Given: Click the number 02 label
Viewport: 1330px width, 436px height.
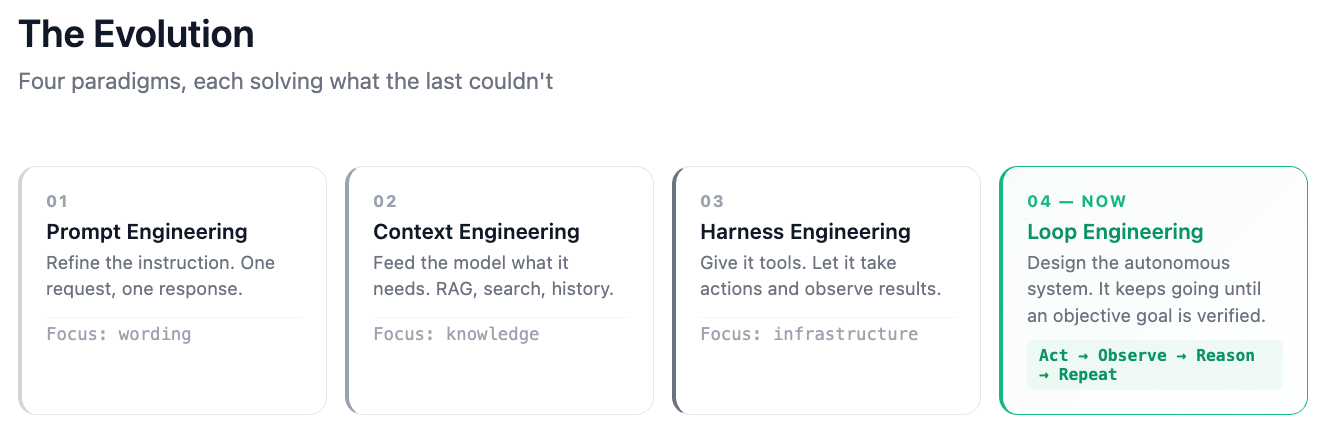Looking at the screenshot, I should 385,201.
